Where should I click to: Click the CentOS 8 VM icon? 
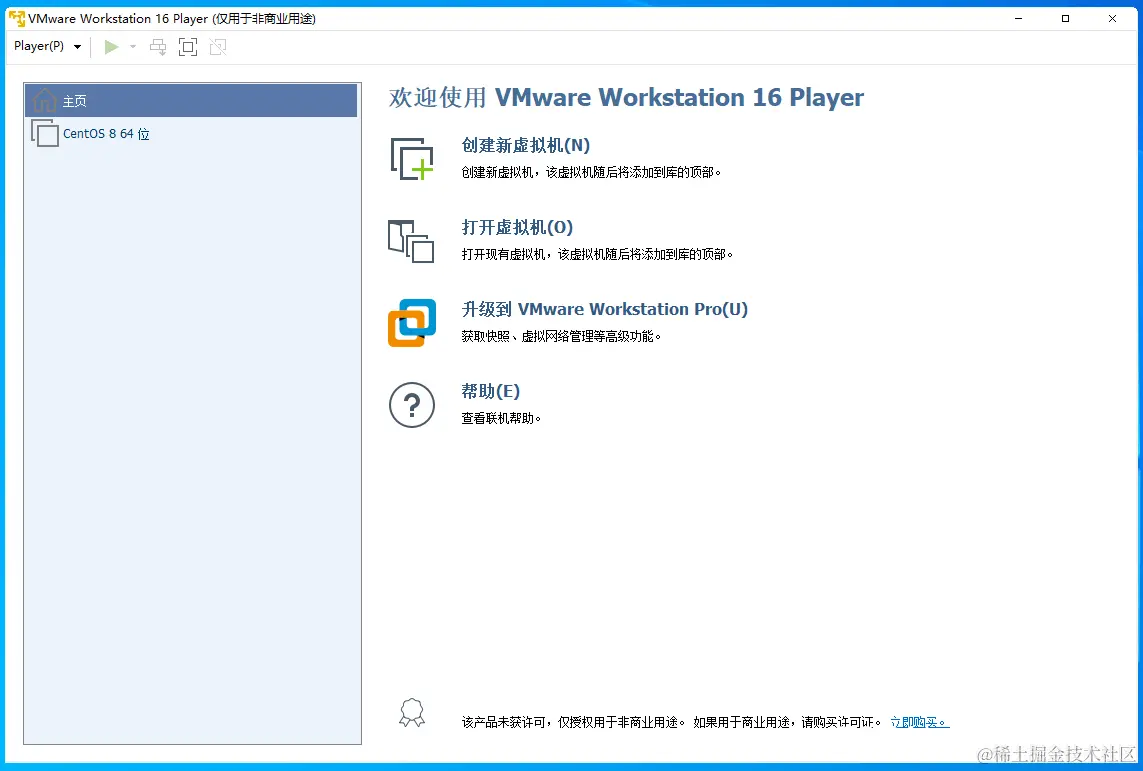coord(44,133)
